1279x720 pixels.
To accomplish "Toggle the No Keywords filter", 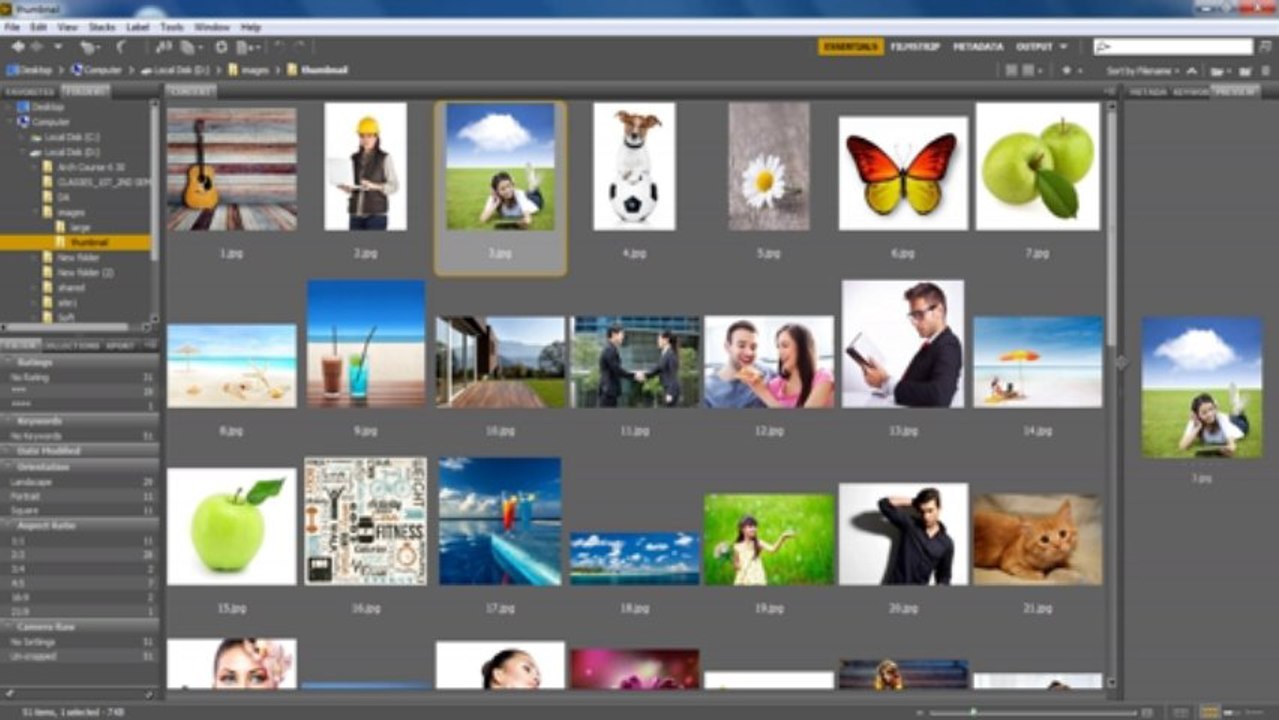I will coord(80,436).
